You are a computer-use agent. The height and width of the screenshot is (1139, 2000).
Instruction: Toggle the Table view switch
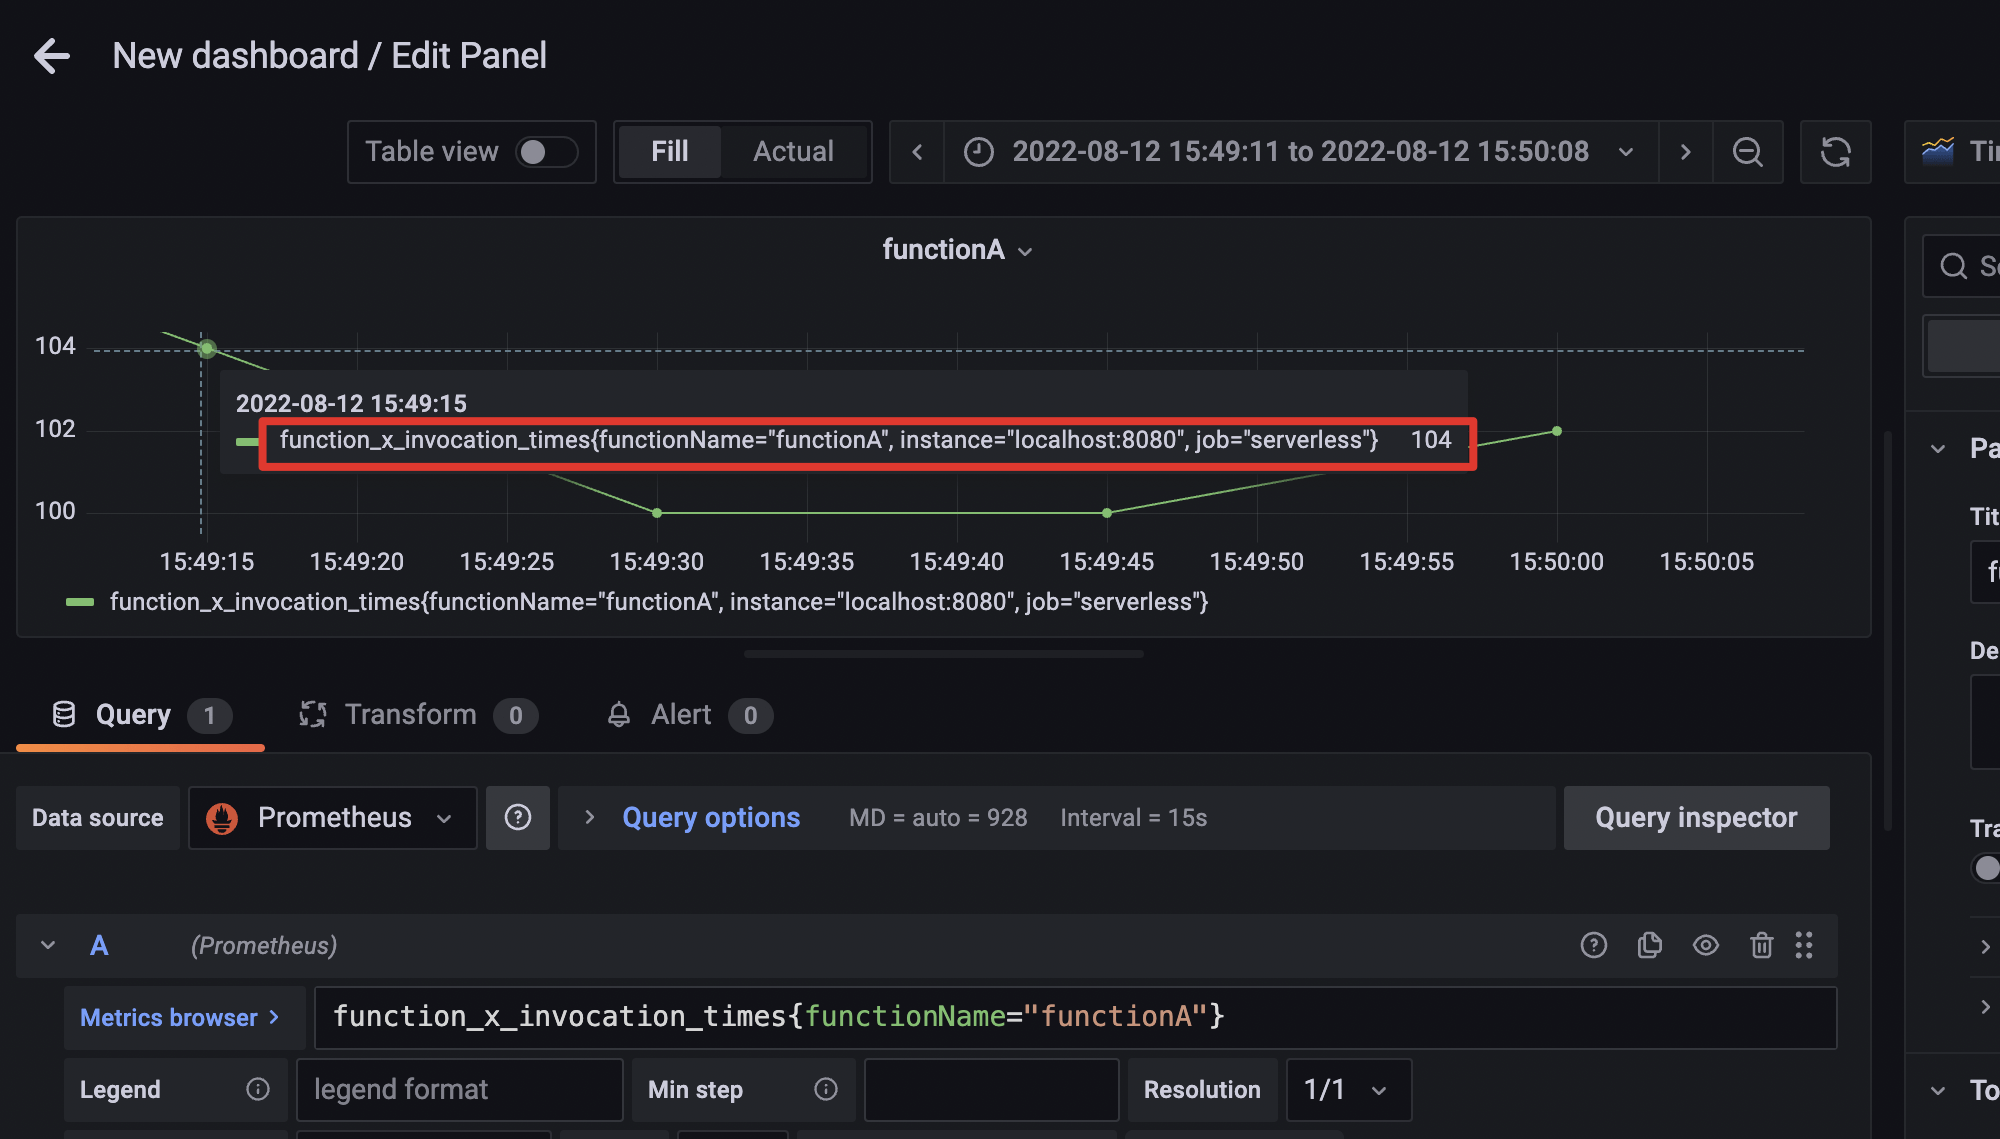[x=546, y=152]
